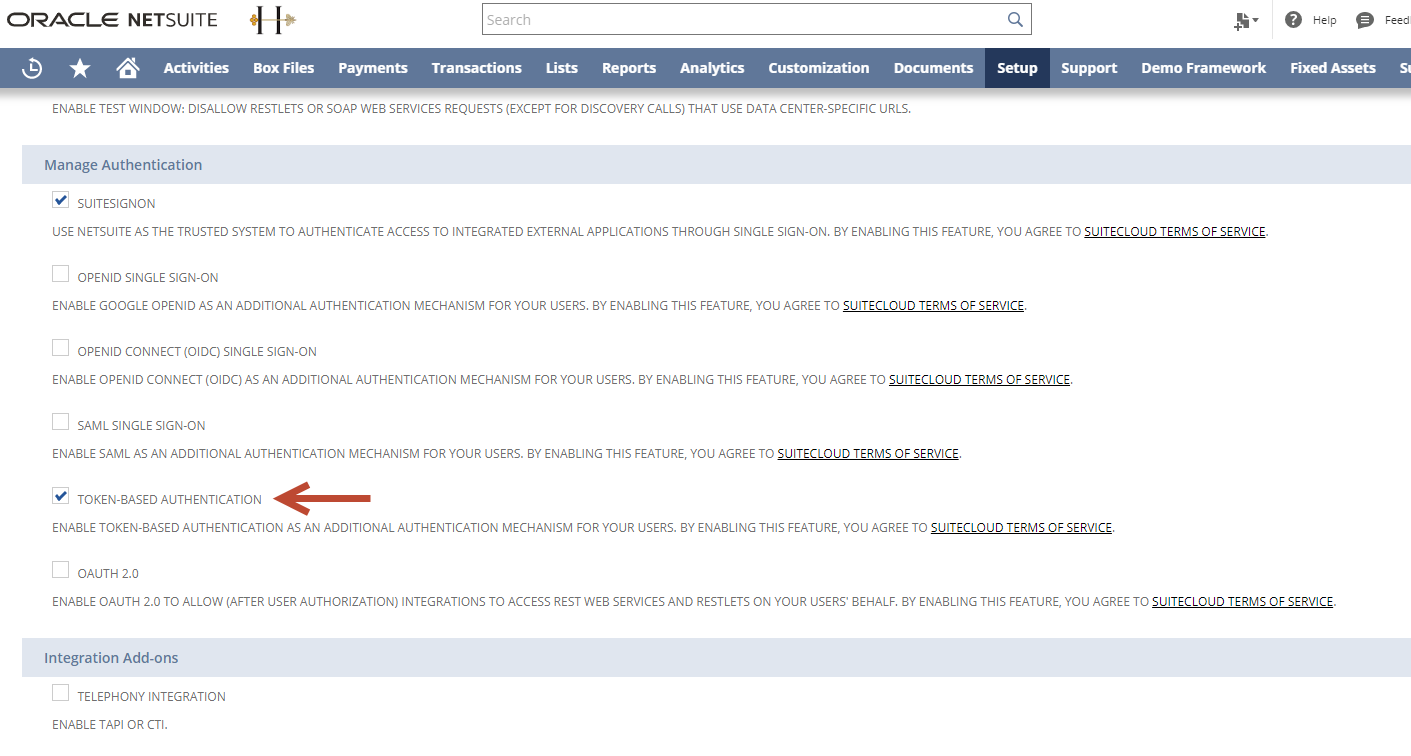Click the Help text link
This screenshot has width=1411, height=756.
pos(1324,20)
